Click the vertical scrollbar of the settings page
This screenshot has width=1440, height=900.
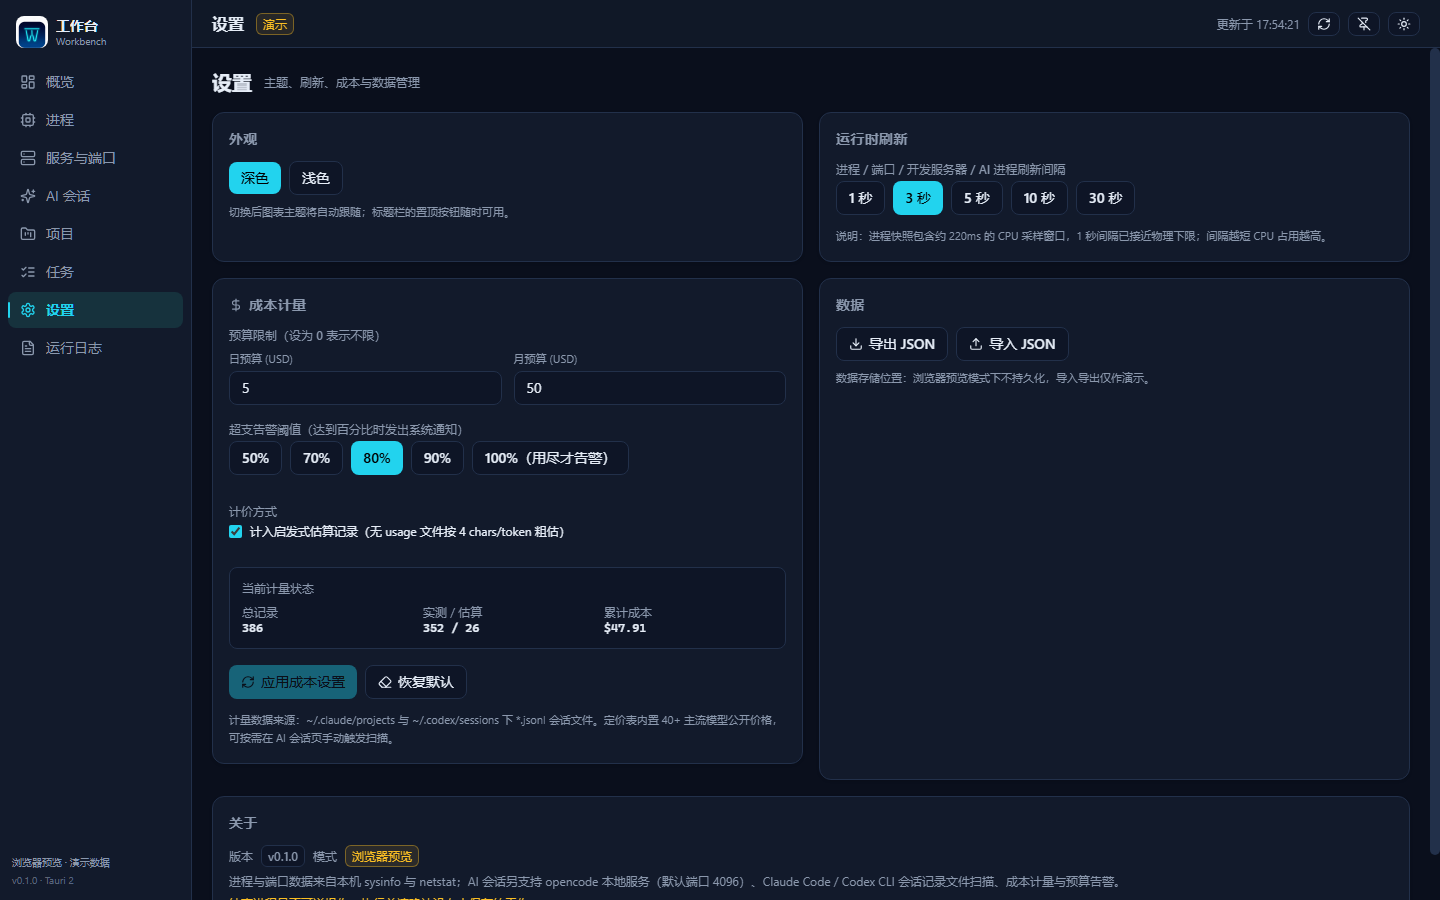1434,450
